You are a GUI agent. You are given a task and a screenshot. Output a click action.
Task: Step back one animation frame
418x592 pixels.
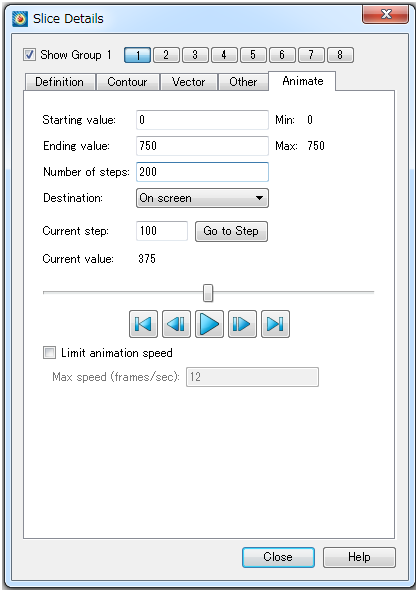click(176, 324)
